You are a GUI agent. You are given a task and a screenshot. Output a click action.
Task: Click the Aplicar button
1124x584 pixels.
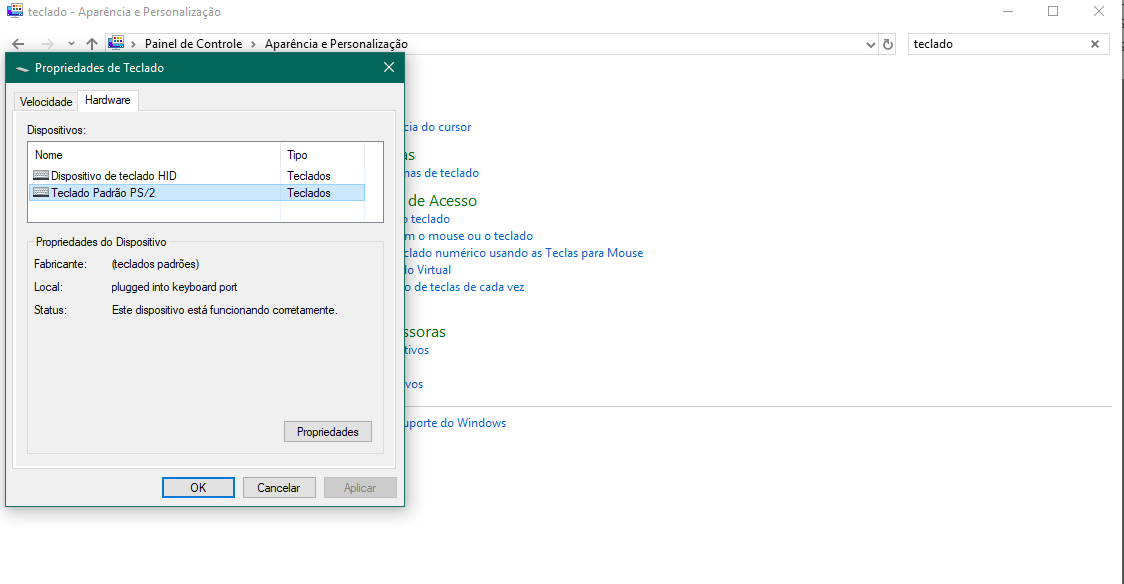360,488
